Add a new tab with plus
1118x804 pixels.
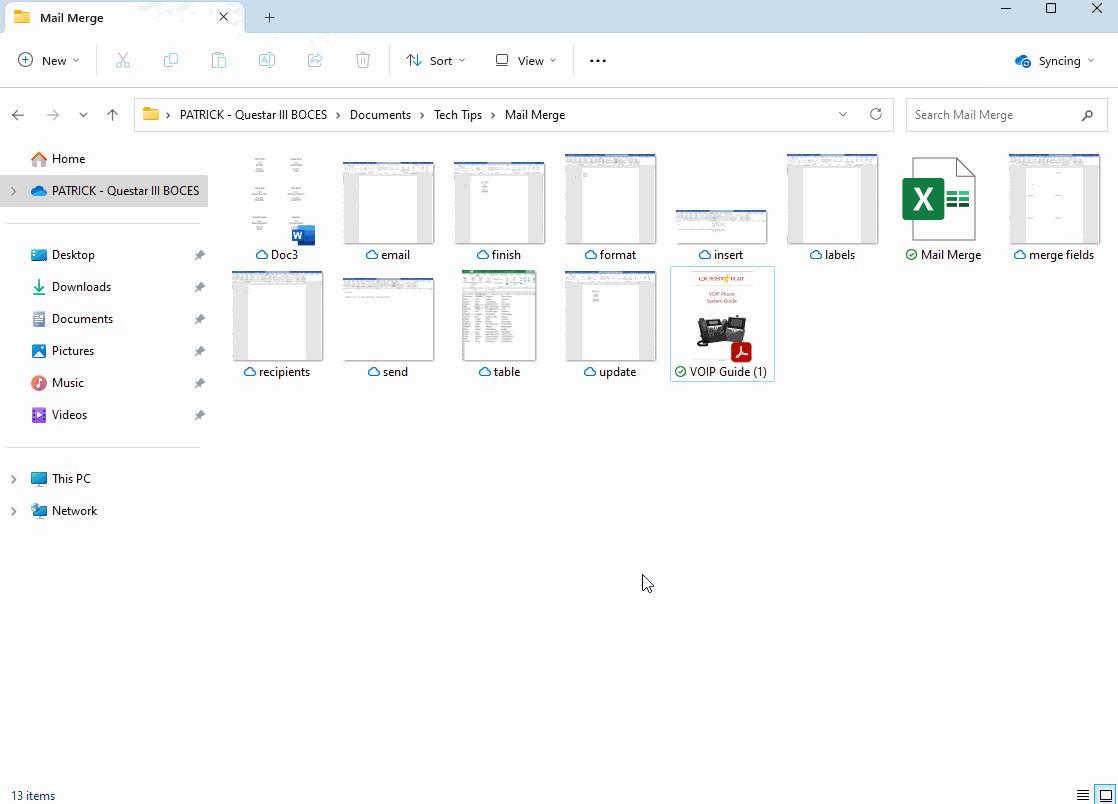(x=270, y=17)
